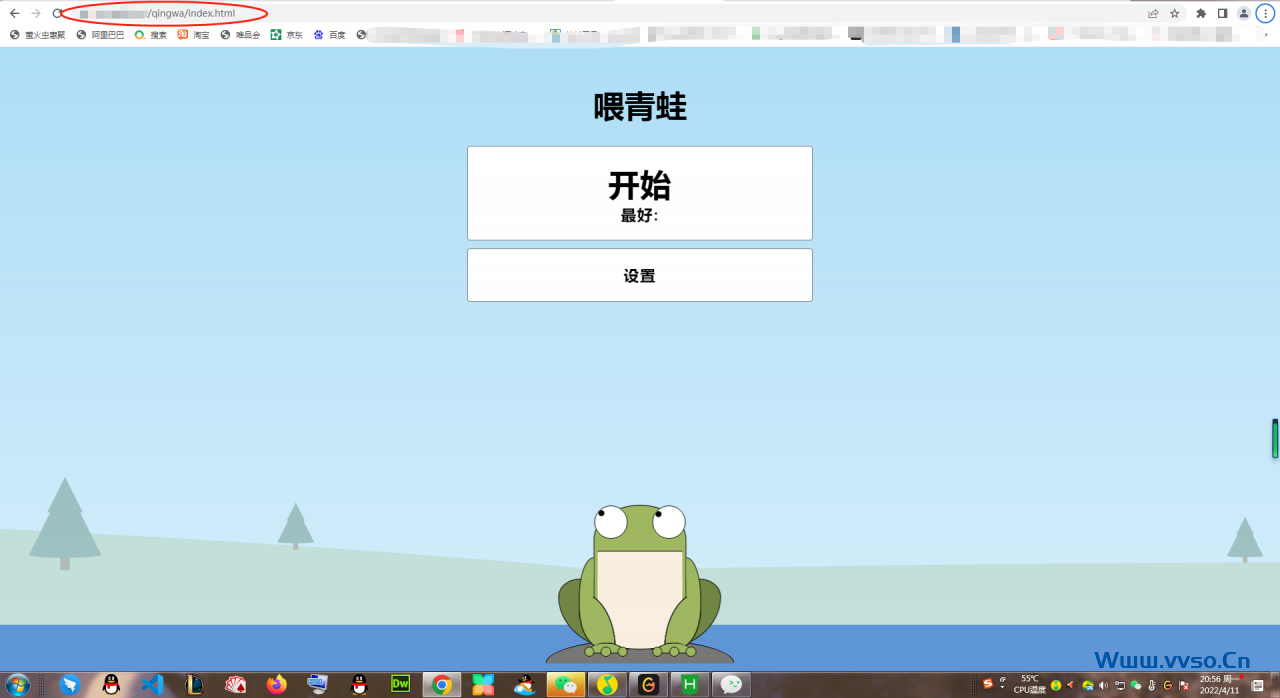Bookmark this page with star icon
This screenshot has width=1280, height=698.
pos(1175,13)
